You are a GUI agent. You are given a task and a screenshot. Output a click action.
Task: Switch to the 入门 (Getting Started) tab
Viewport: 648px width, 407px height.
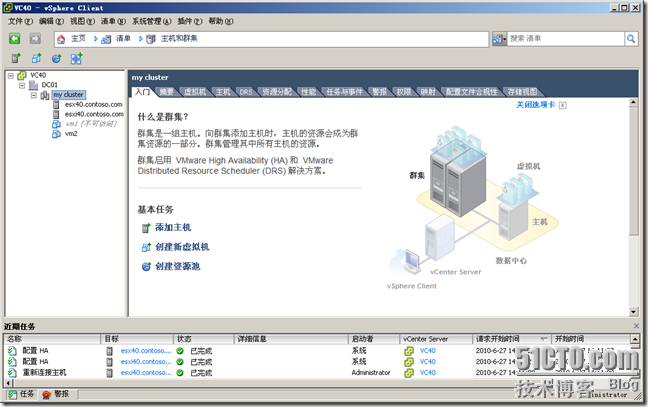[x=143, y=92]
